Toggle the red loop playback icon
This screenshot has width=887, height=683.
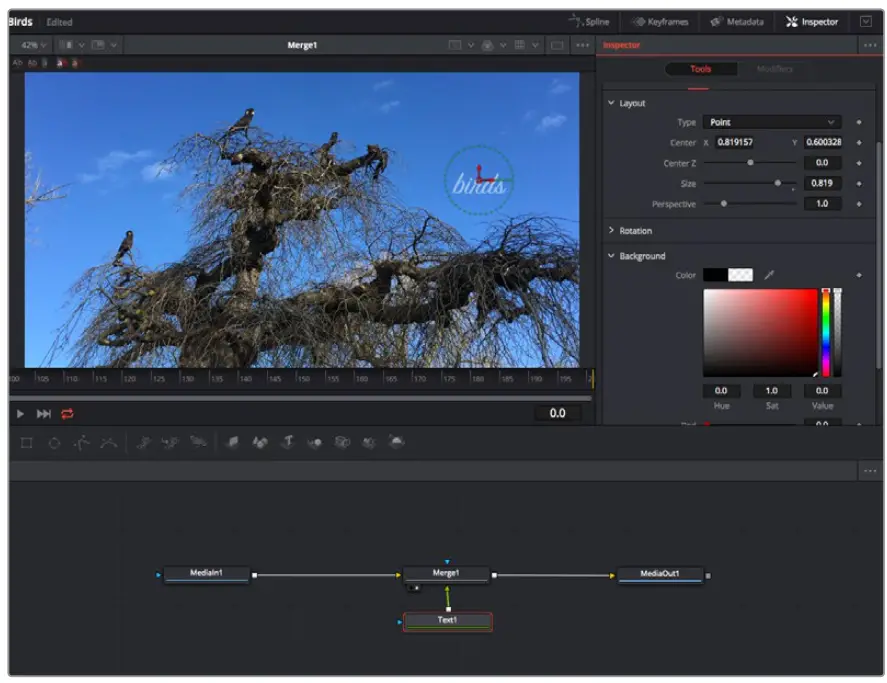tap(68, 414)
